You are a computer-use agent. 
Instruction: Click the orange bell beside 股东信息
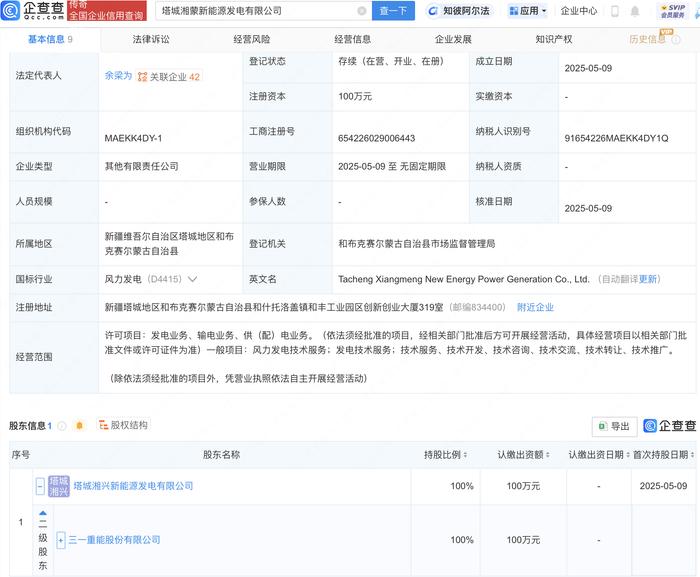click(79, 426)
